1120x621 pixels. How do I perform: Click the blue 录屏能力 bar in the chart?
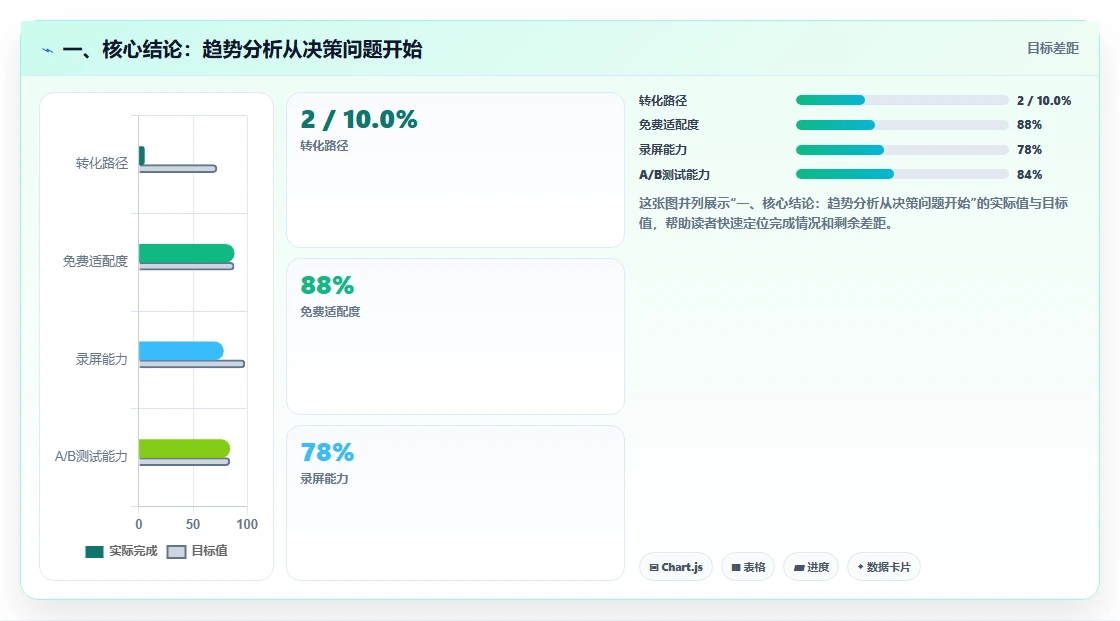pos(181,351)
